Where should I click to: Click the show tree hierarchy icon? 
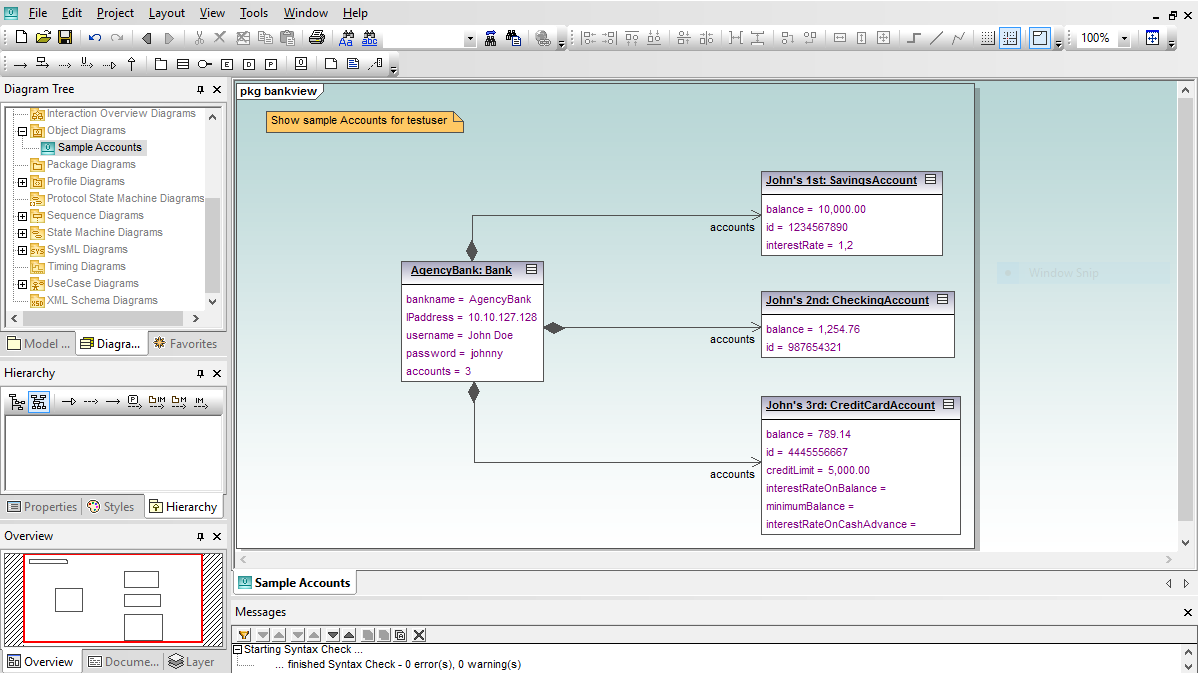click(17, 402)
